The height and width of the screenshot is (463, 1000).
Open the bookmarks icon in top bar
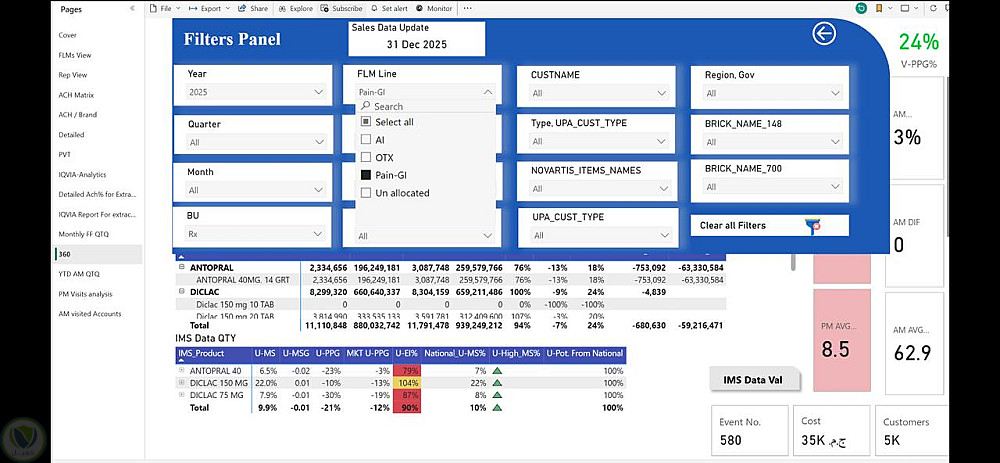point(881,8)
